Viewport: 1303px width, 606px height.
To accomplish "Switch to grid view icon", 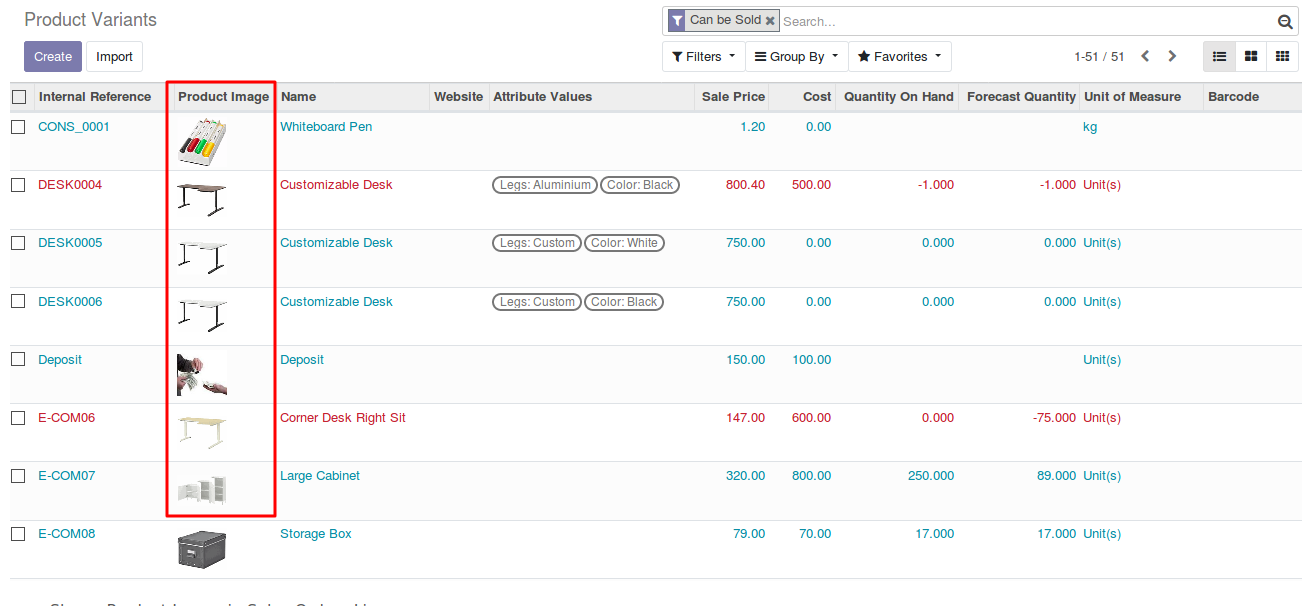I will click(1281, 57).
